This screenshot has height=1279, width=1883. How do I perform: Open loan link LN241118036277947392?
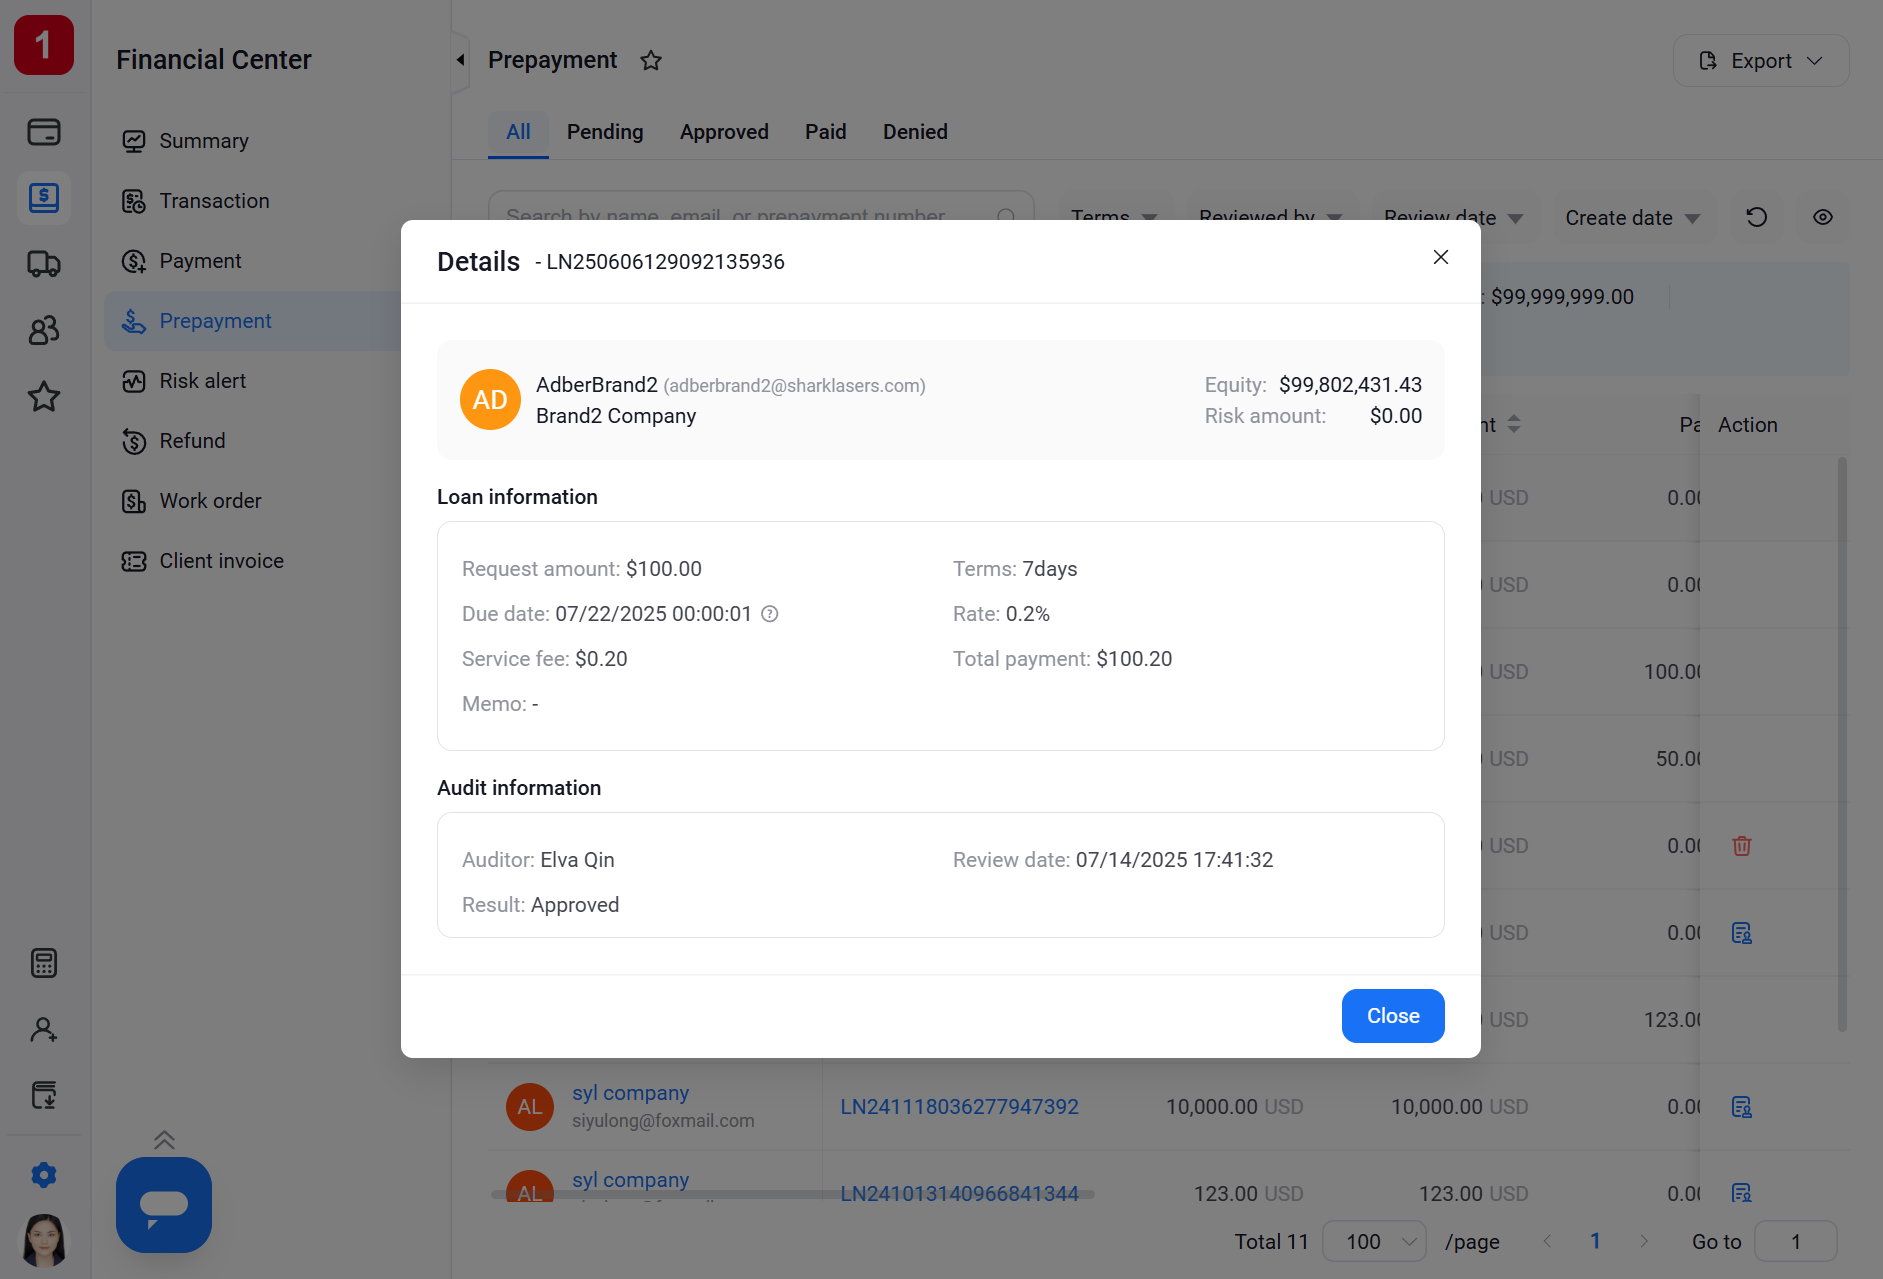click(x=959, y=1107)
